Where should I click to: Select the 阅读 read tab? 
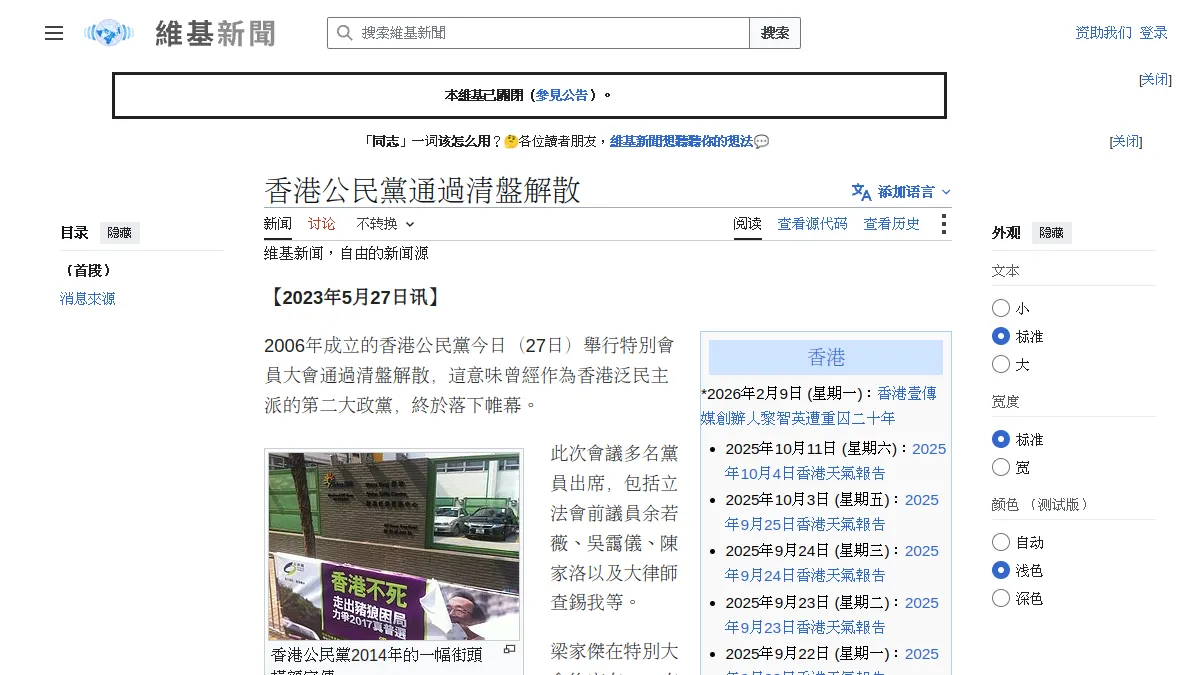point(747,224)
